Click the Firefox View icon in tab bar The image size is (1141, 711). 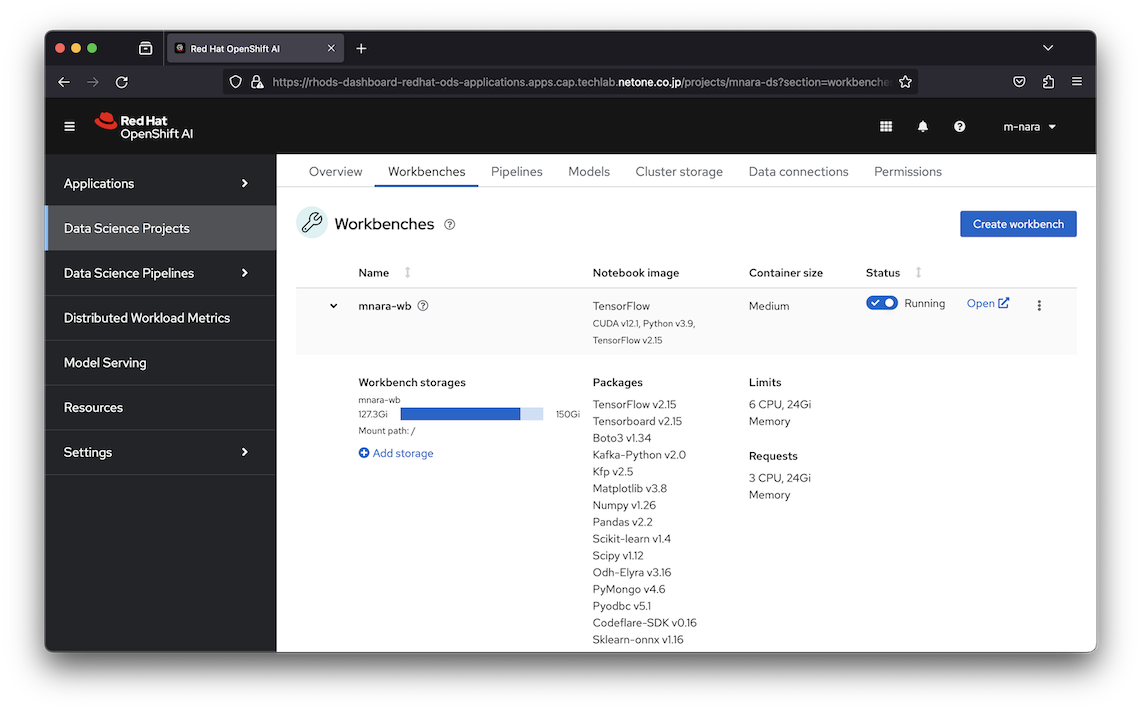click(146, 48)
